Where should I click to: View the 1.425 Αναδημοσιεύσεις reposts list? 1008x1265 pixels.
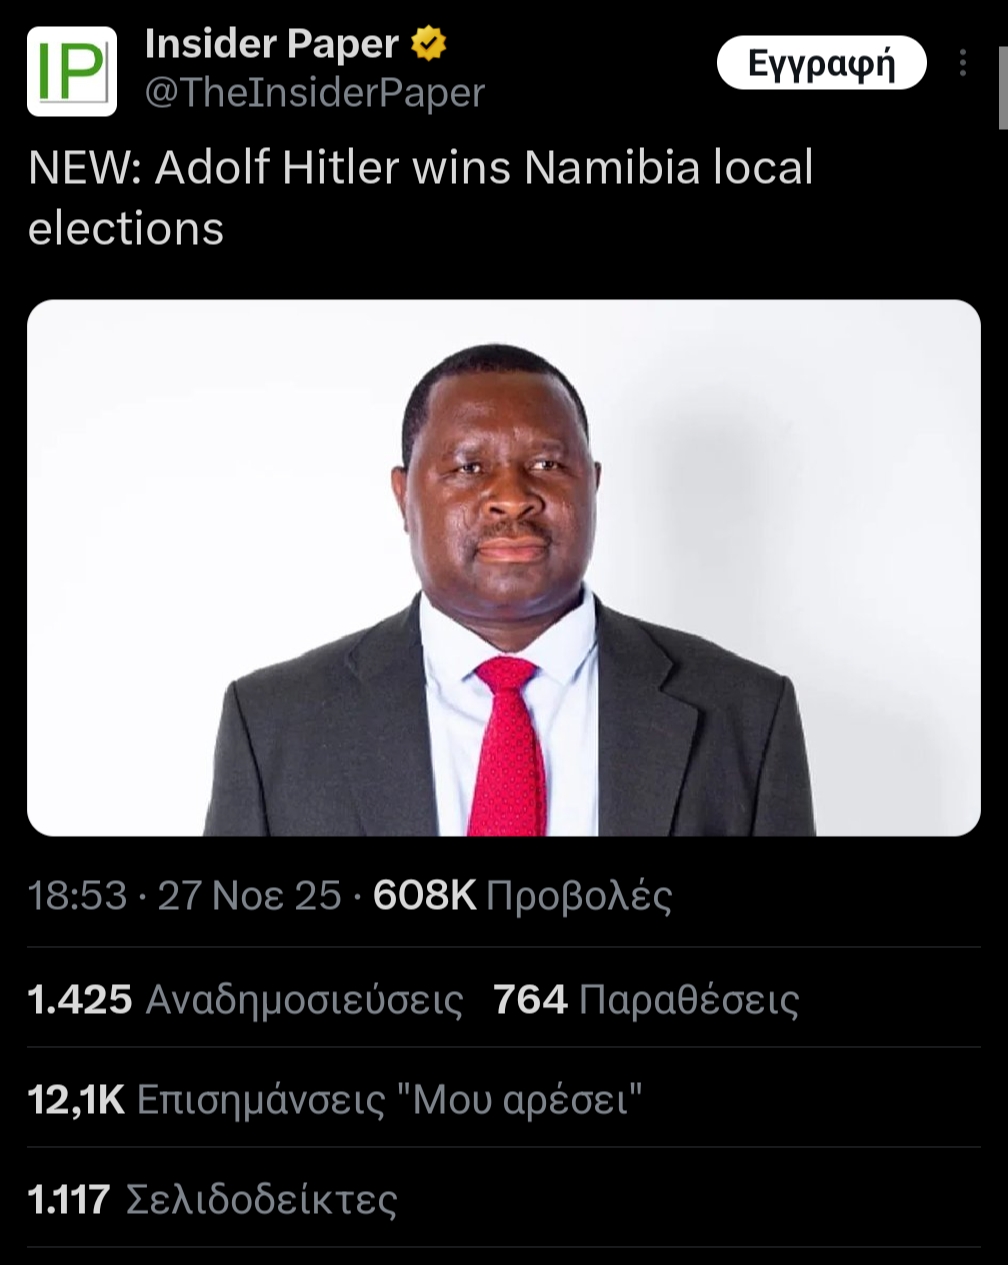point(245,999)
